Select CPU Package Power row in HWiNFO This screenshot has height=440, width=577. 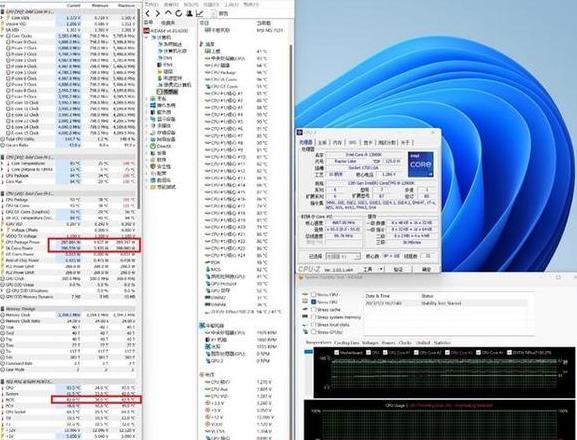(69, 242)
